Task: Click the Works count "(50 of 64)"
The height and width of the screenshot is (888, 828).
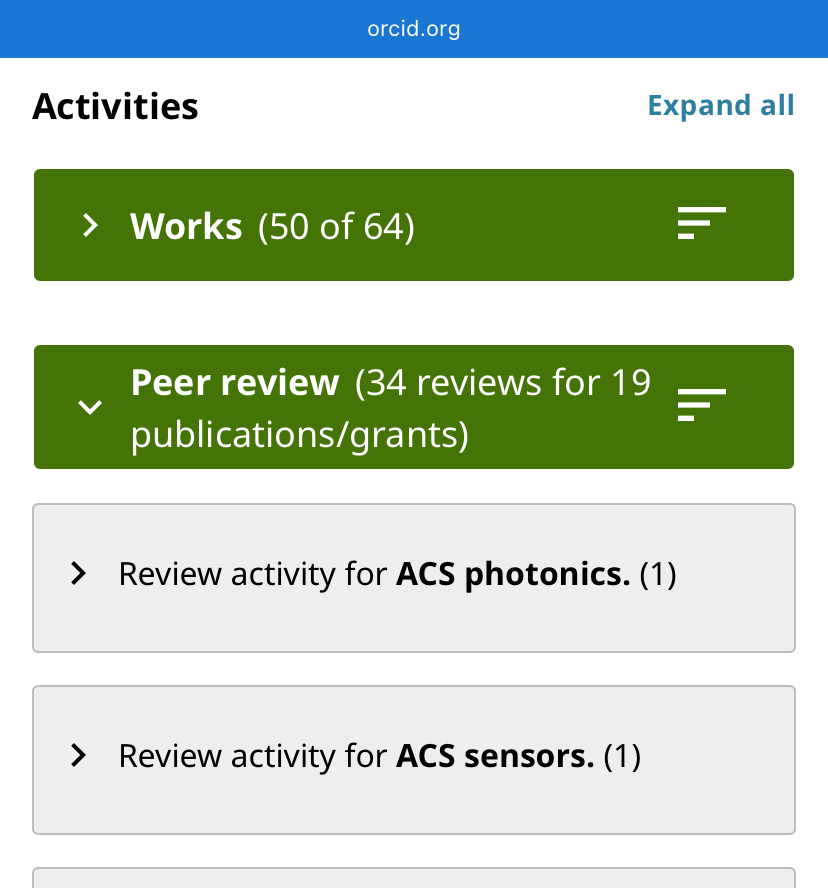Action: coord(336,227)
